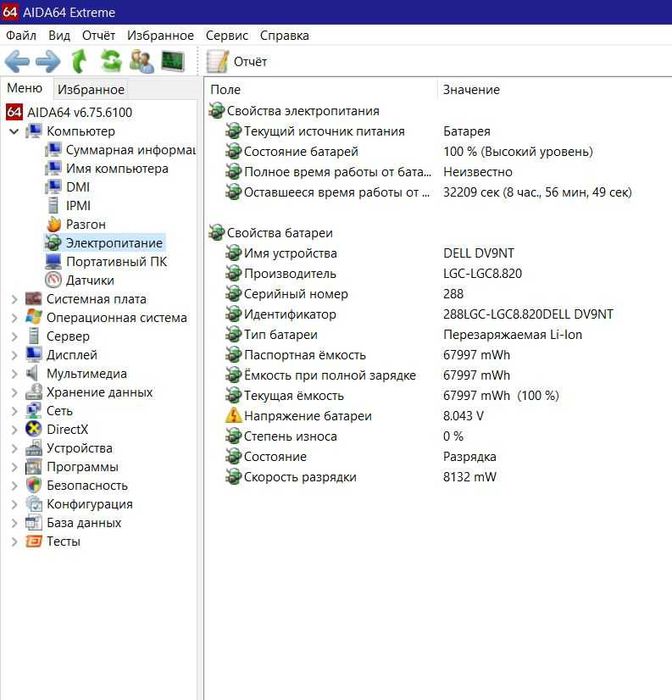Click the IPMI server tower icon
Image resolution: width=672 pixels, height=700 pixels.
coord(53,205)
